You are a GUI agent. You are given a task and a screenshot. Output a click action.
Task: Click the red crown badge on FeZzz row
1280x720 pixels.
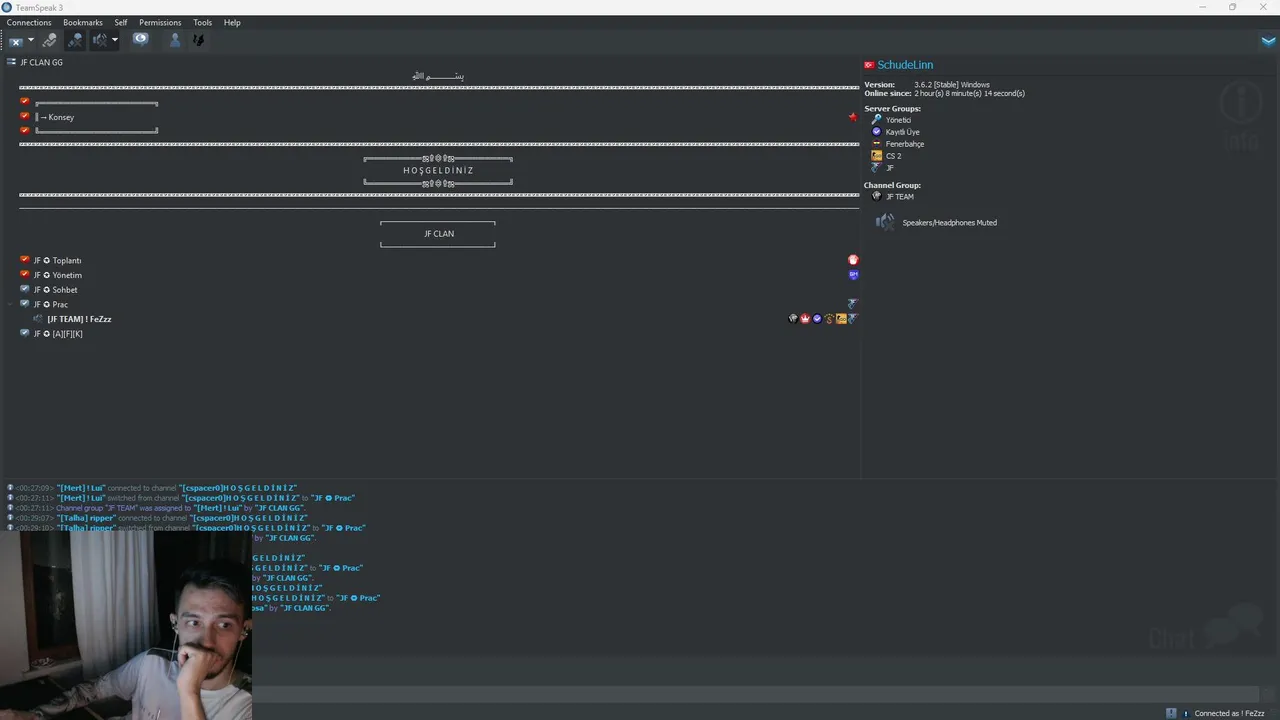coord(805,319)
